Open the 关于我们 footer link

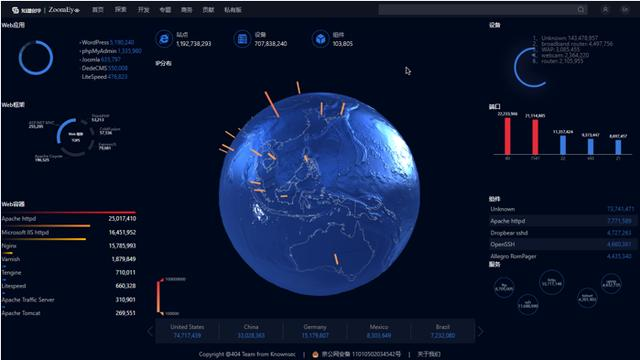pyautogui.click(x=429, y=354)
